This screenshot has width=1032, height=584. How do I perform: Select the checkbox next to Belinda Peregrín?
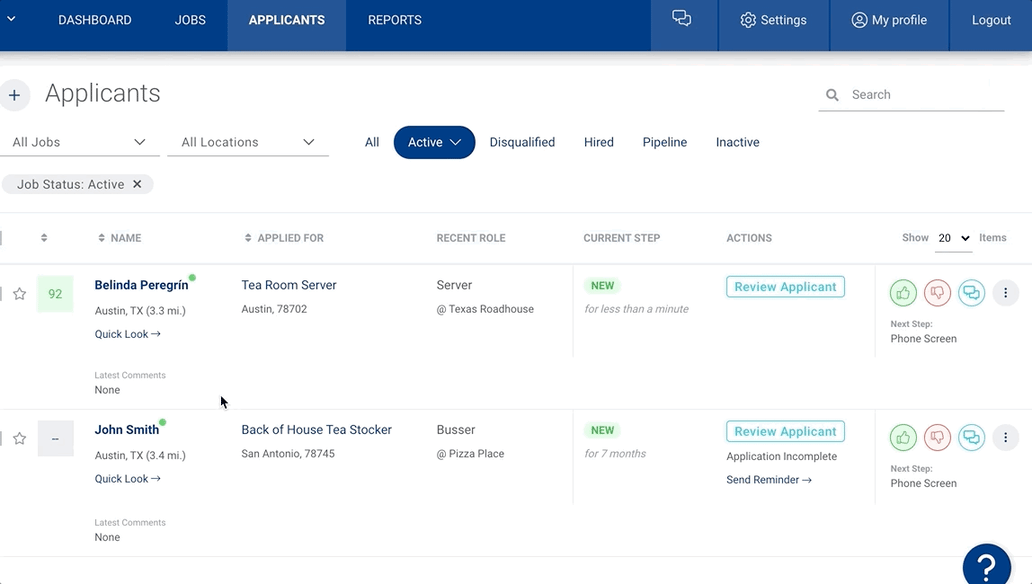3,293
